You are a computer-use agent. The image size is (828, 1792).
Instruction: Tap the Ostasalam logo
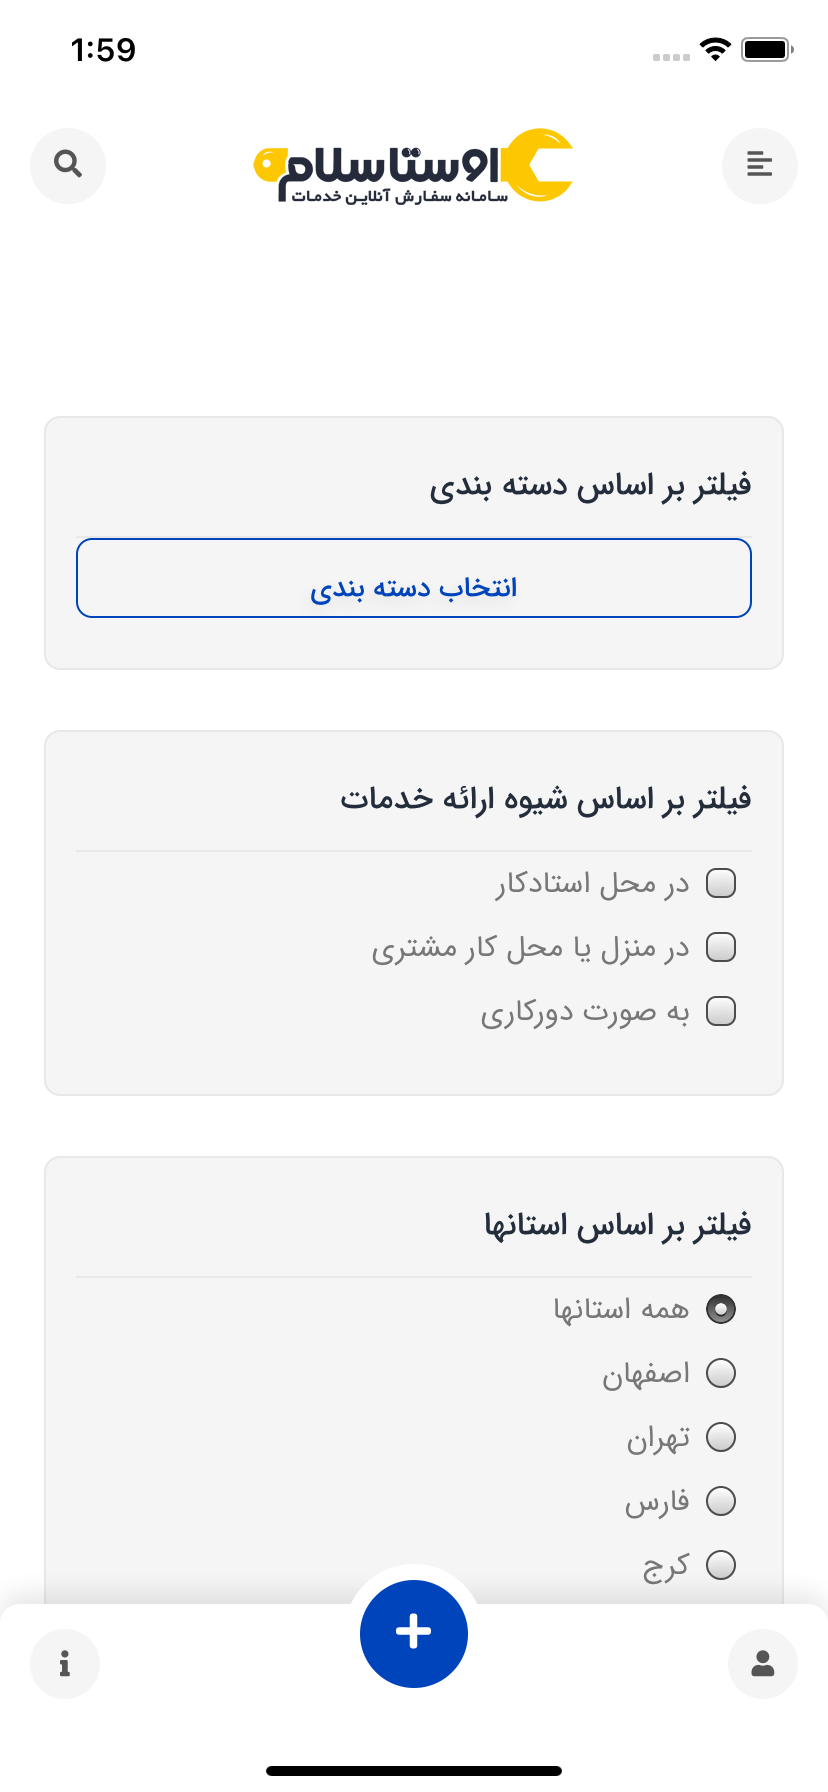click(413, 167)
